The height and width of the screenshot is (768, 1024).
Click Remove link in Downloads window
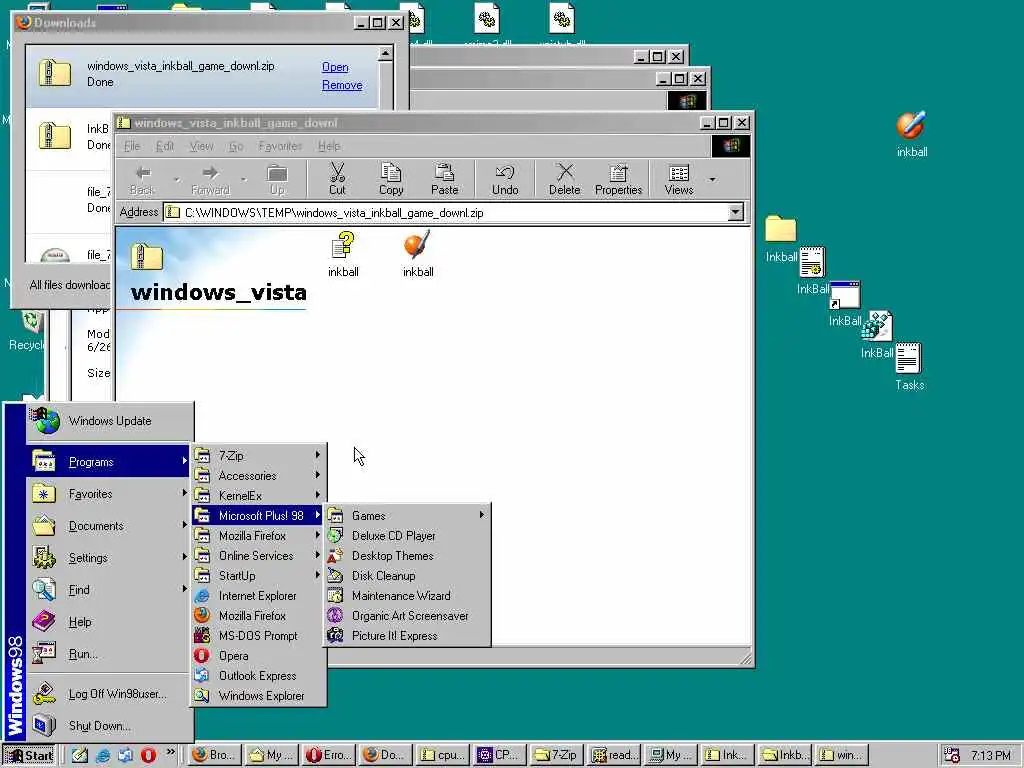pyautogui.click(x=342, y=85)
